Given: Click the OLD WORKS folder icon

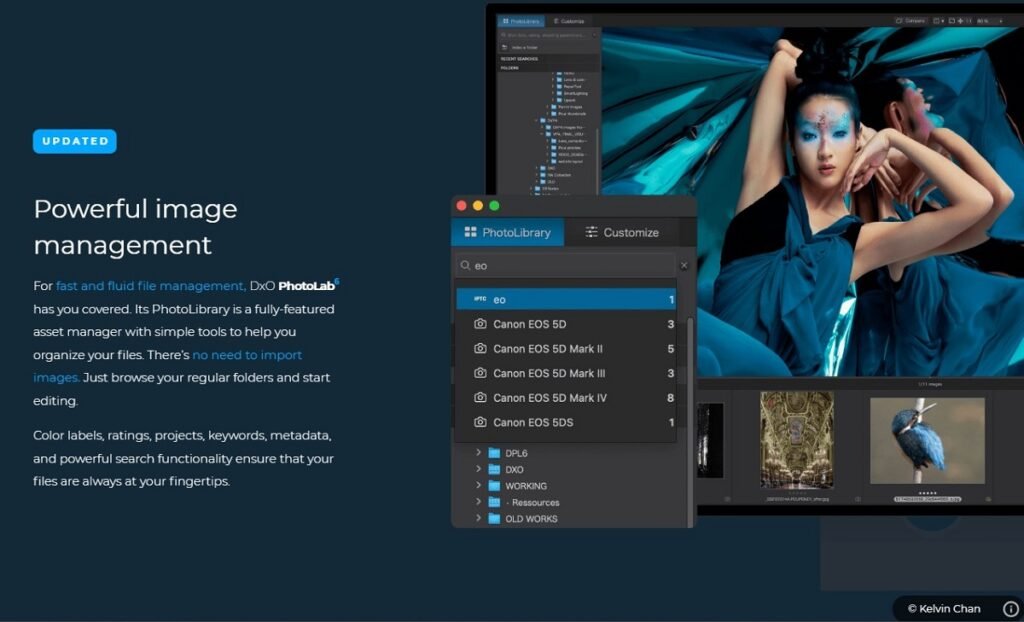Looking at the screenshot, I should [494, 519].
